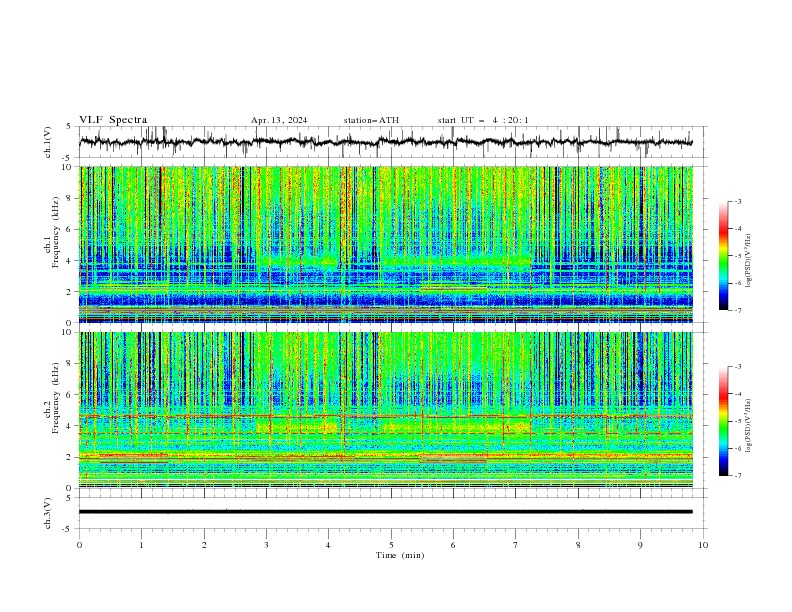The height and width of the screenshot is (612, 792).
Task: Click the ch.2 spectrogram color bar
Action: (723, 421)
